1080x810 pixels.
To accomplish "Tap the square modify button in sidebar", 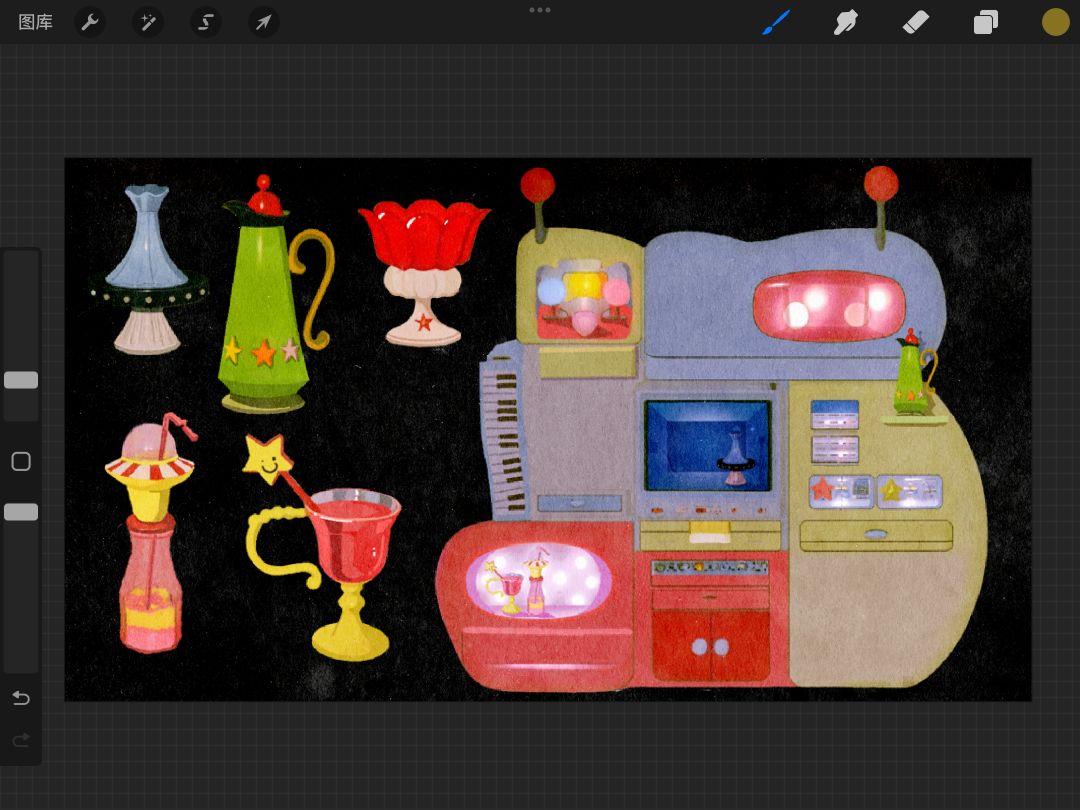I will pos(21,461).
